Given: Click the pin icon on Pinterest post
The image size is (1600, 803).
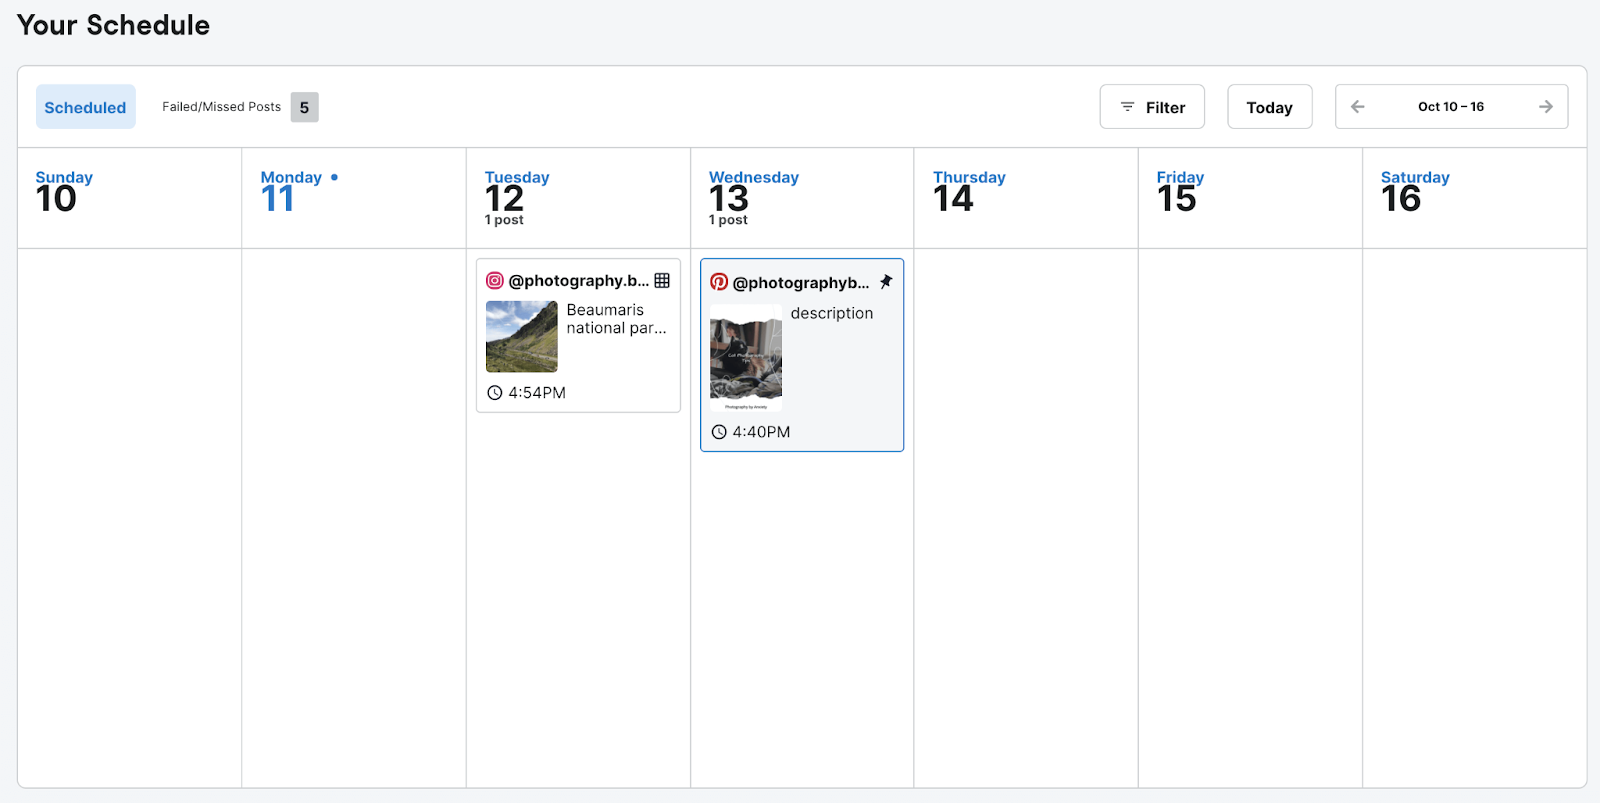Looking at the screenshot, I should click(x=886, y=282).
